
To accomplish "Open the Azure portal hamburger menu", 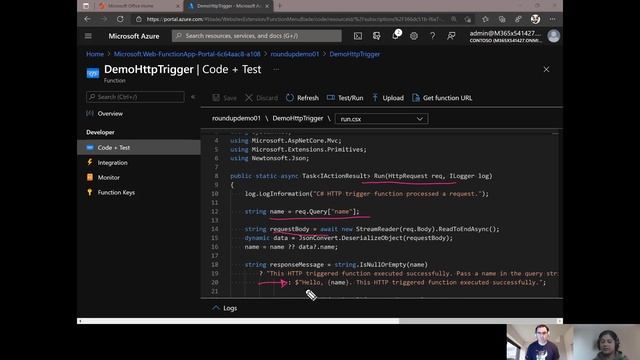I will (88, 36).
